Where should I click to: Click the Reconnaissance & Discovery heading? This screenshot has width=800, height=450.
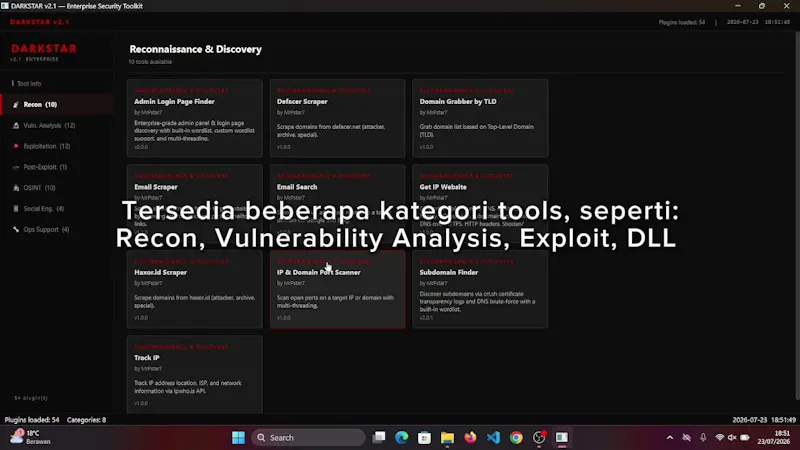point(195,49)
